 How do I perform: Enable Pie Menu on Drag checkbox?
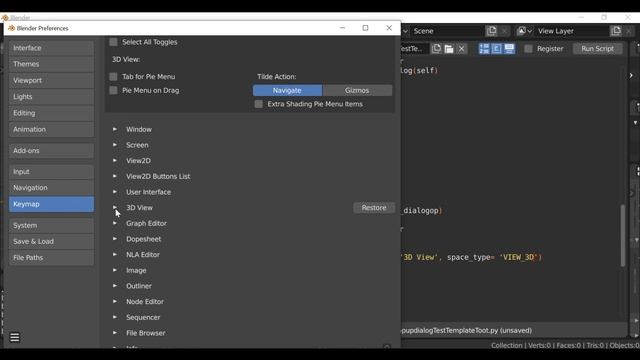(x=113, y=91)
